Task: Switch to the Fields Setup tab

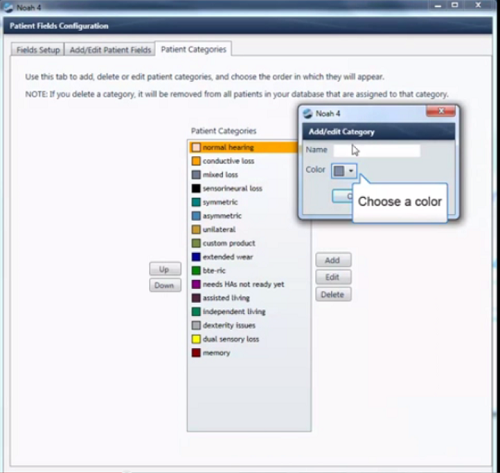Action: [38, 50]
